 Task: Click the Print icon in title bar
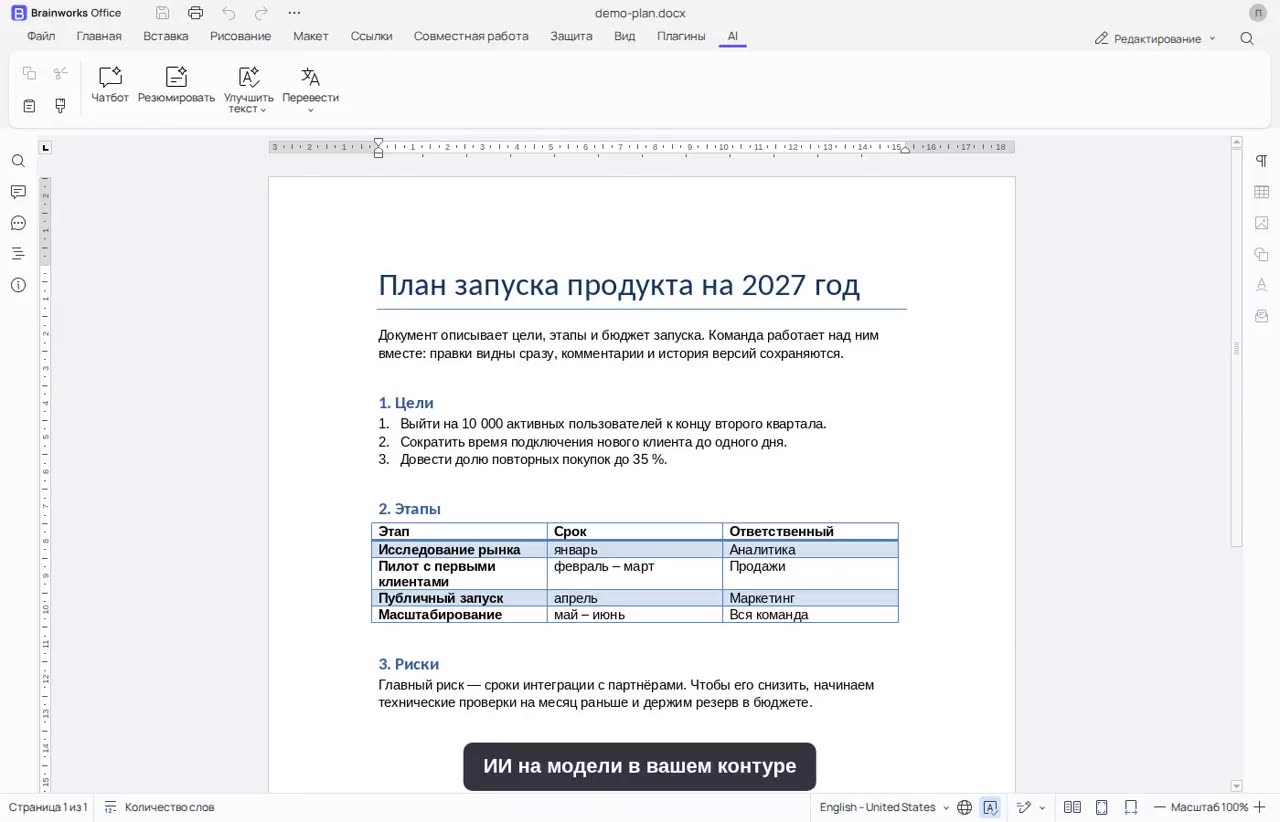(x=195, y=13)
